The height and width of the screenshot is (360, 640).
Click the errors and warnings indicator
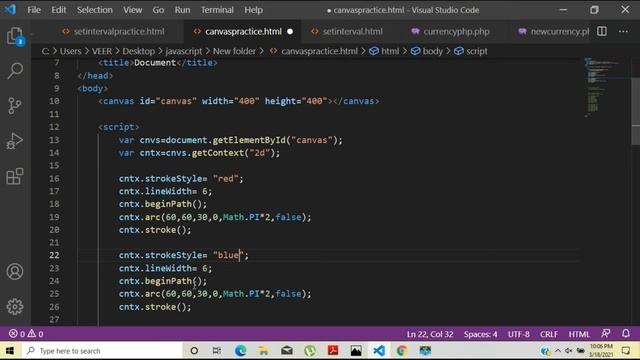[26, 334]
